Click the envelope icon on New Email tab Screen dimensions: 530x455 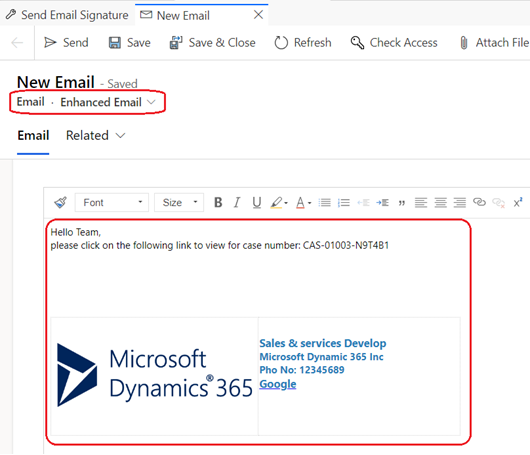[146, 15]
